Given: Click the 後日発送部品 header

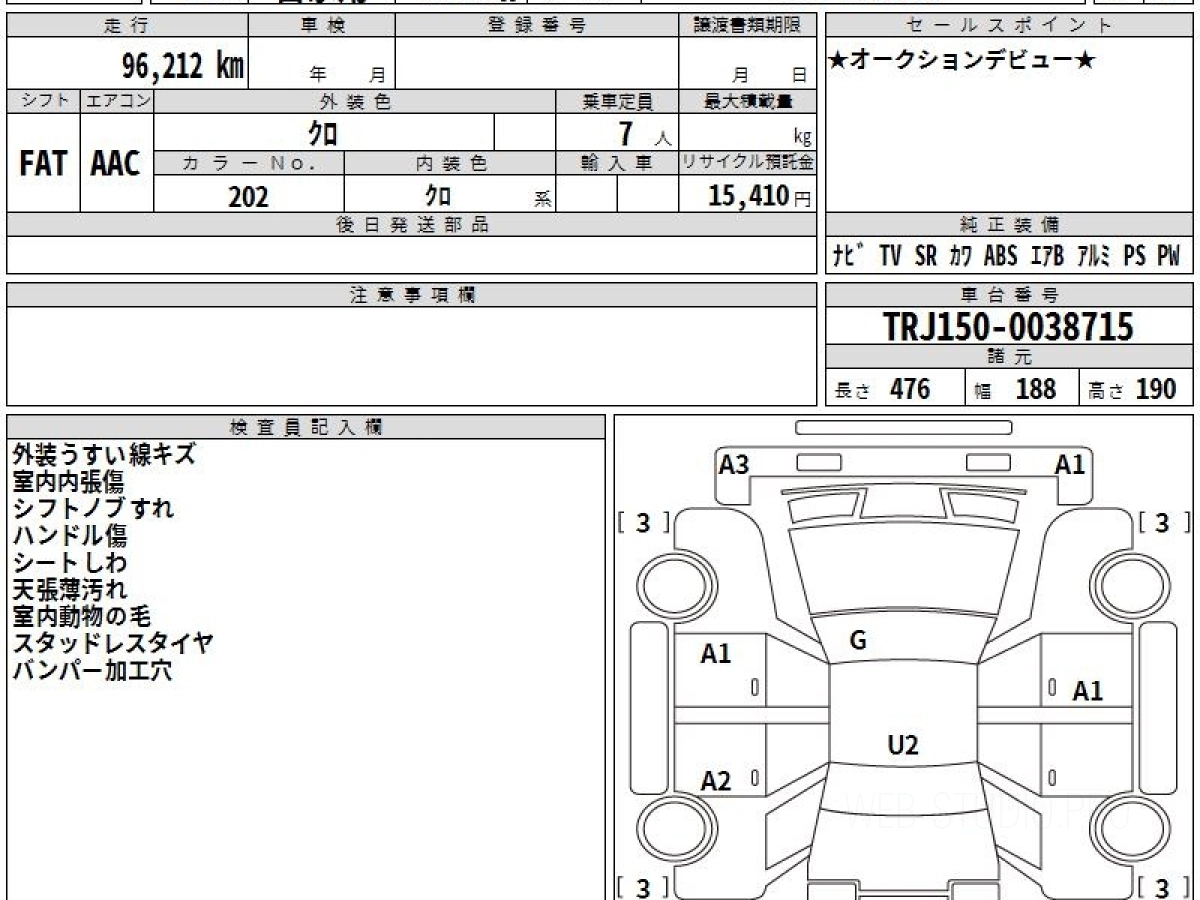Looking at the screenshot, I should coord(412,225).
